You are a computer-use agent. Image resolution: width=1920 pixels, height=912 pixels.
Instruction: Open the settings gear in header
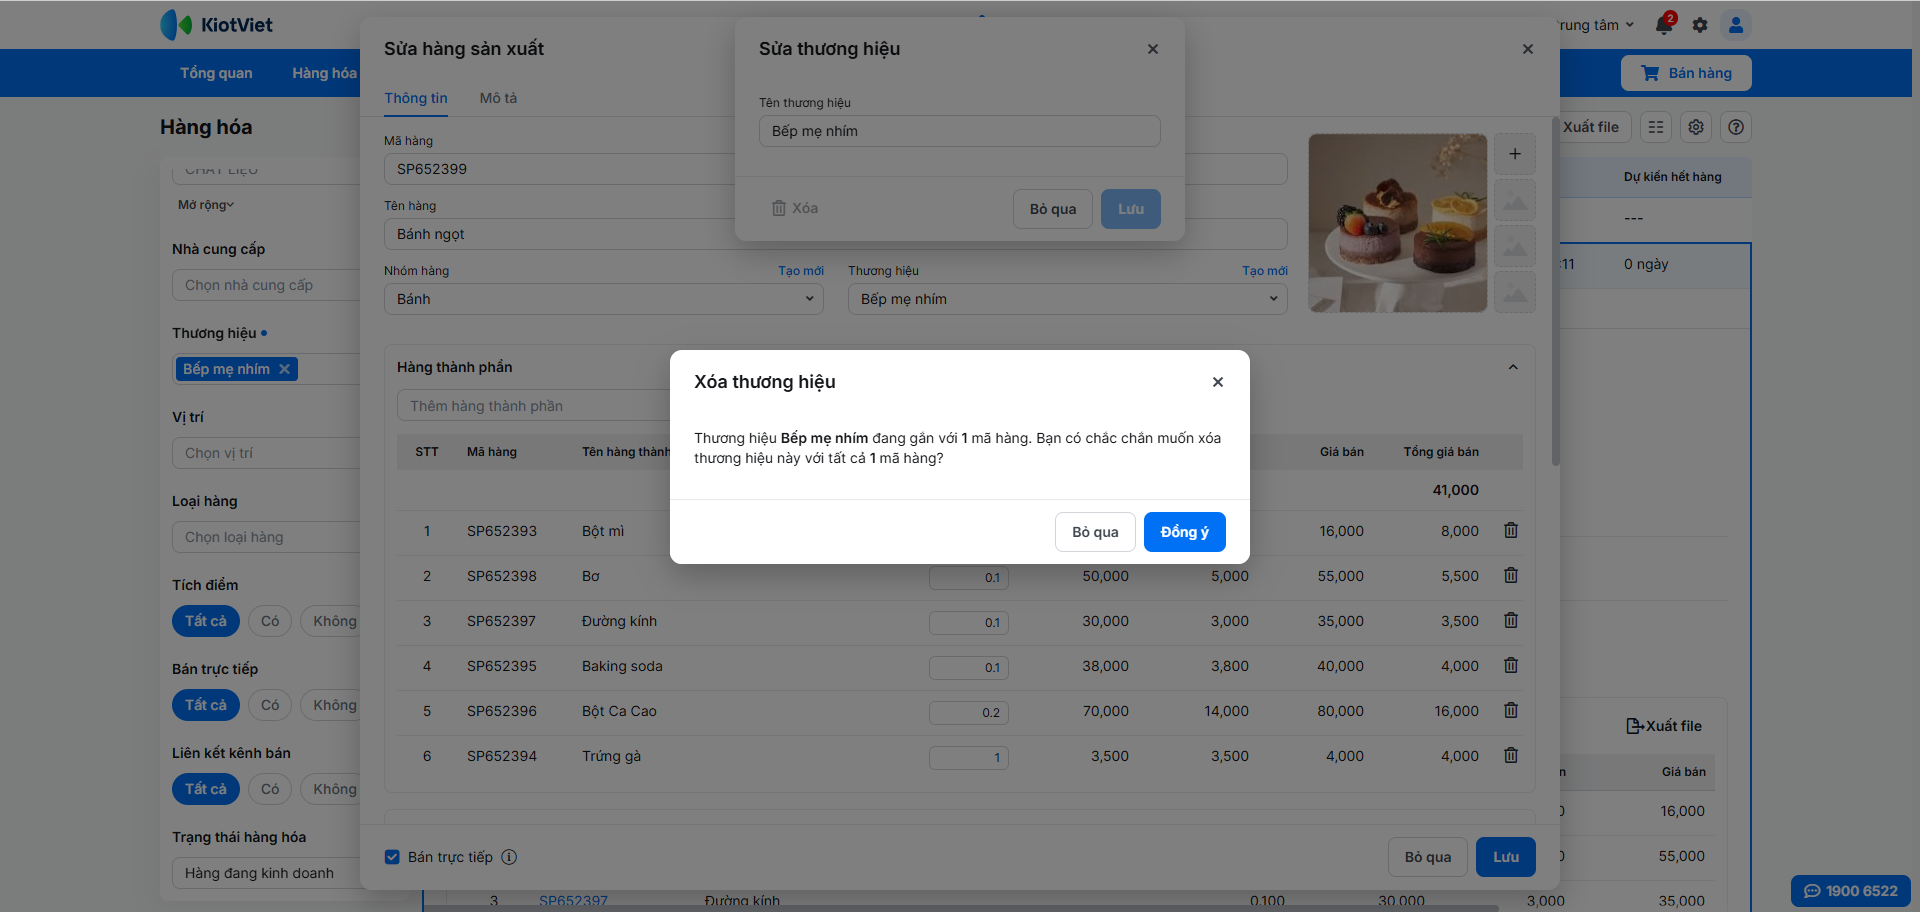(x=1700, y=25)
